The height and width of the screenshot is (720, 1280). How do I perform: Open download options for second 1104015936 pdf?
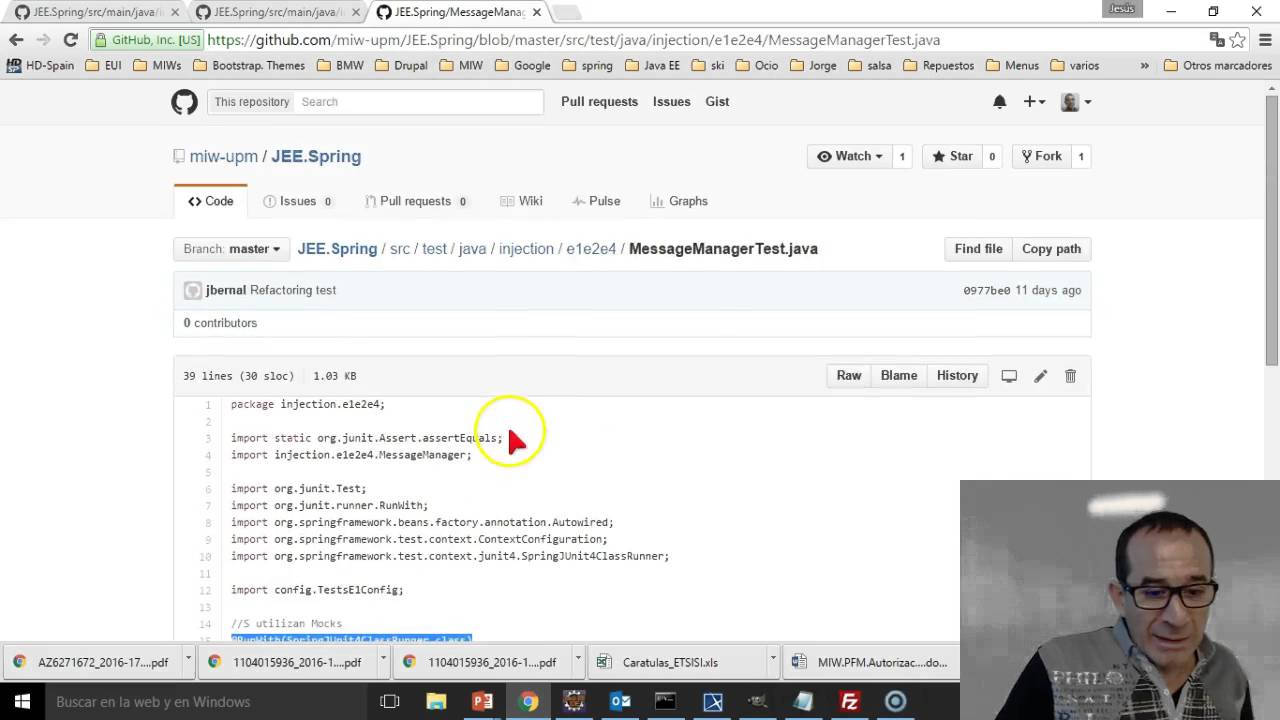point(578,662)
